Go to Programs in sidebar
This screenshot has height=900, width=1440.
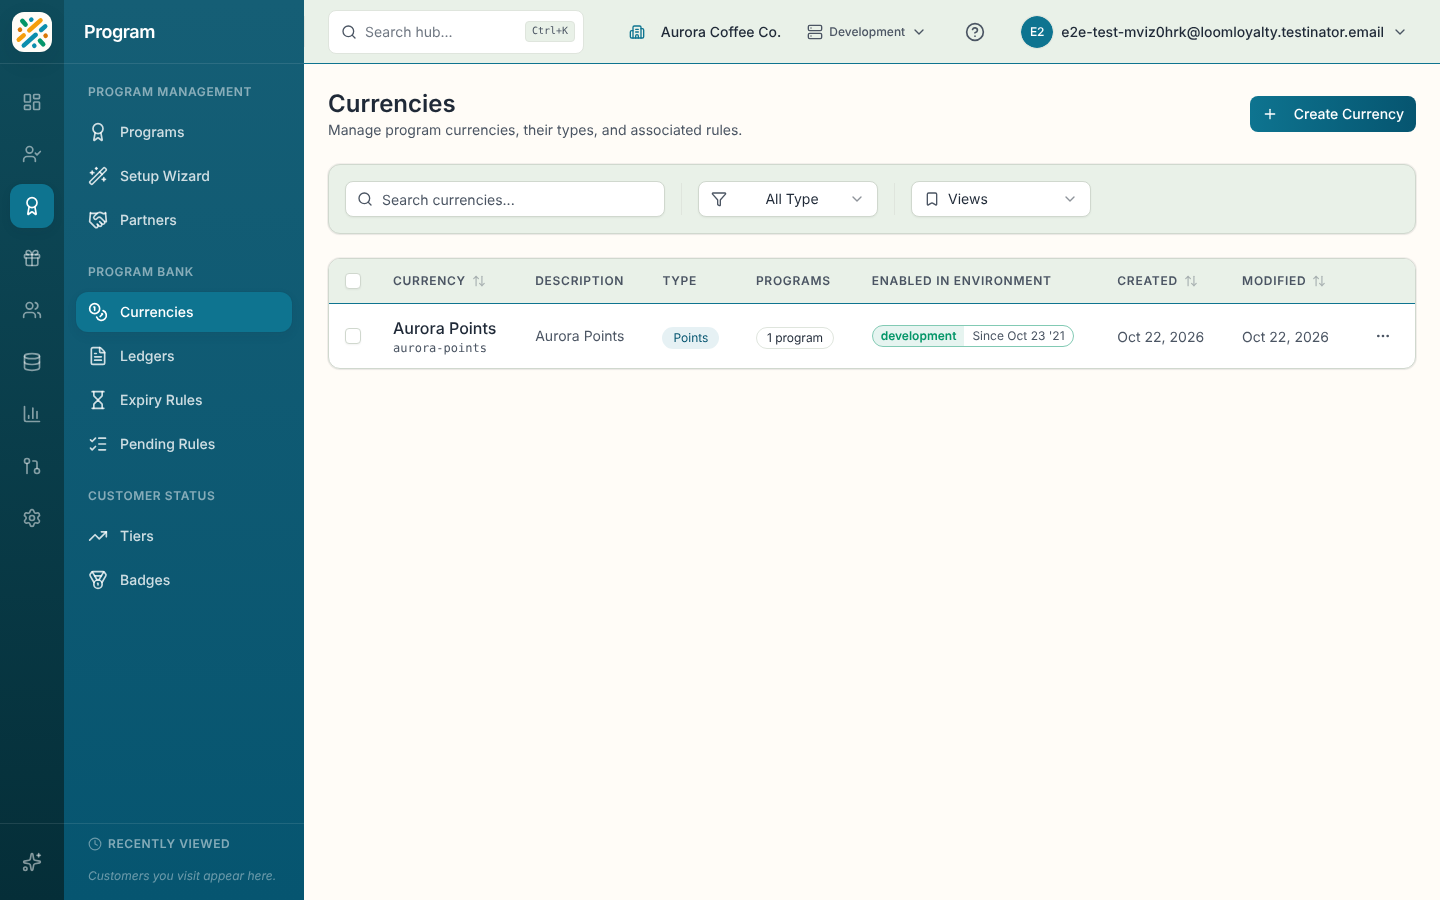click(x=184, y=132)
